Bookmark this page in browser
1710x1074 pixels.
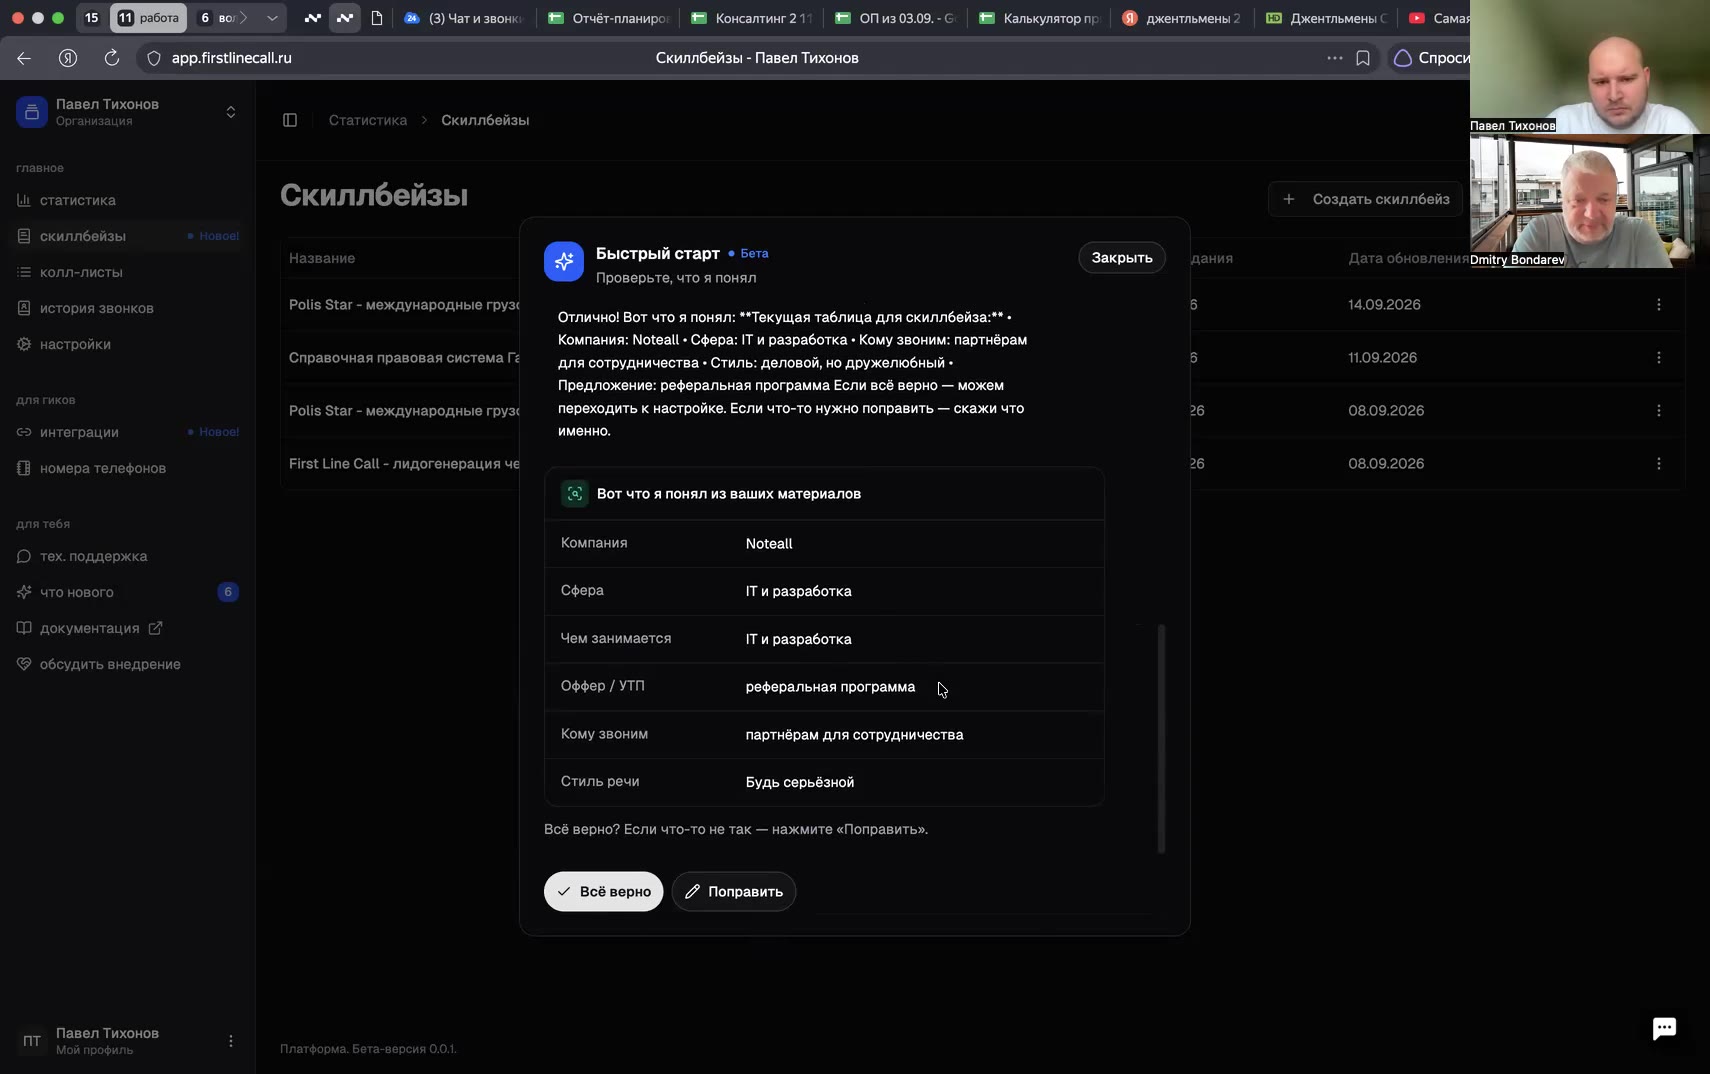point(1363,58)
